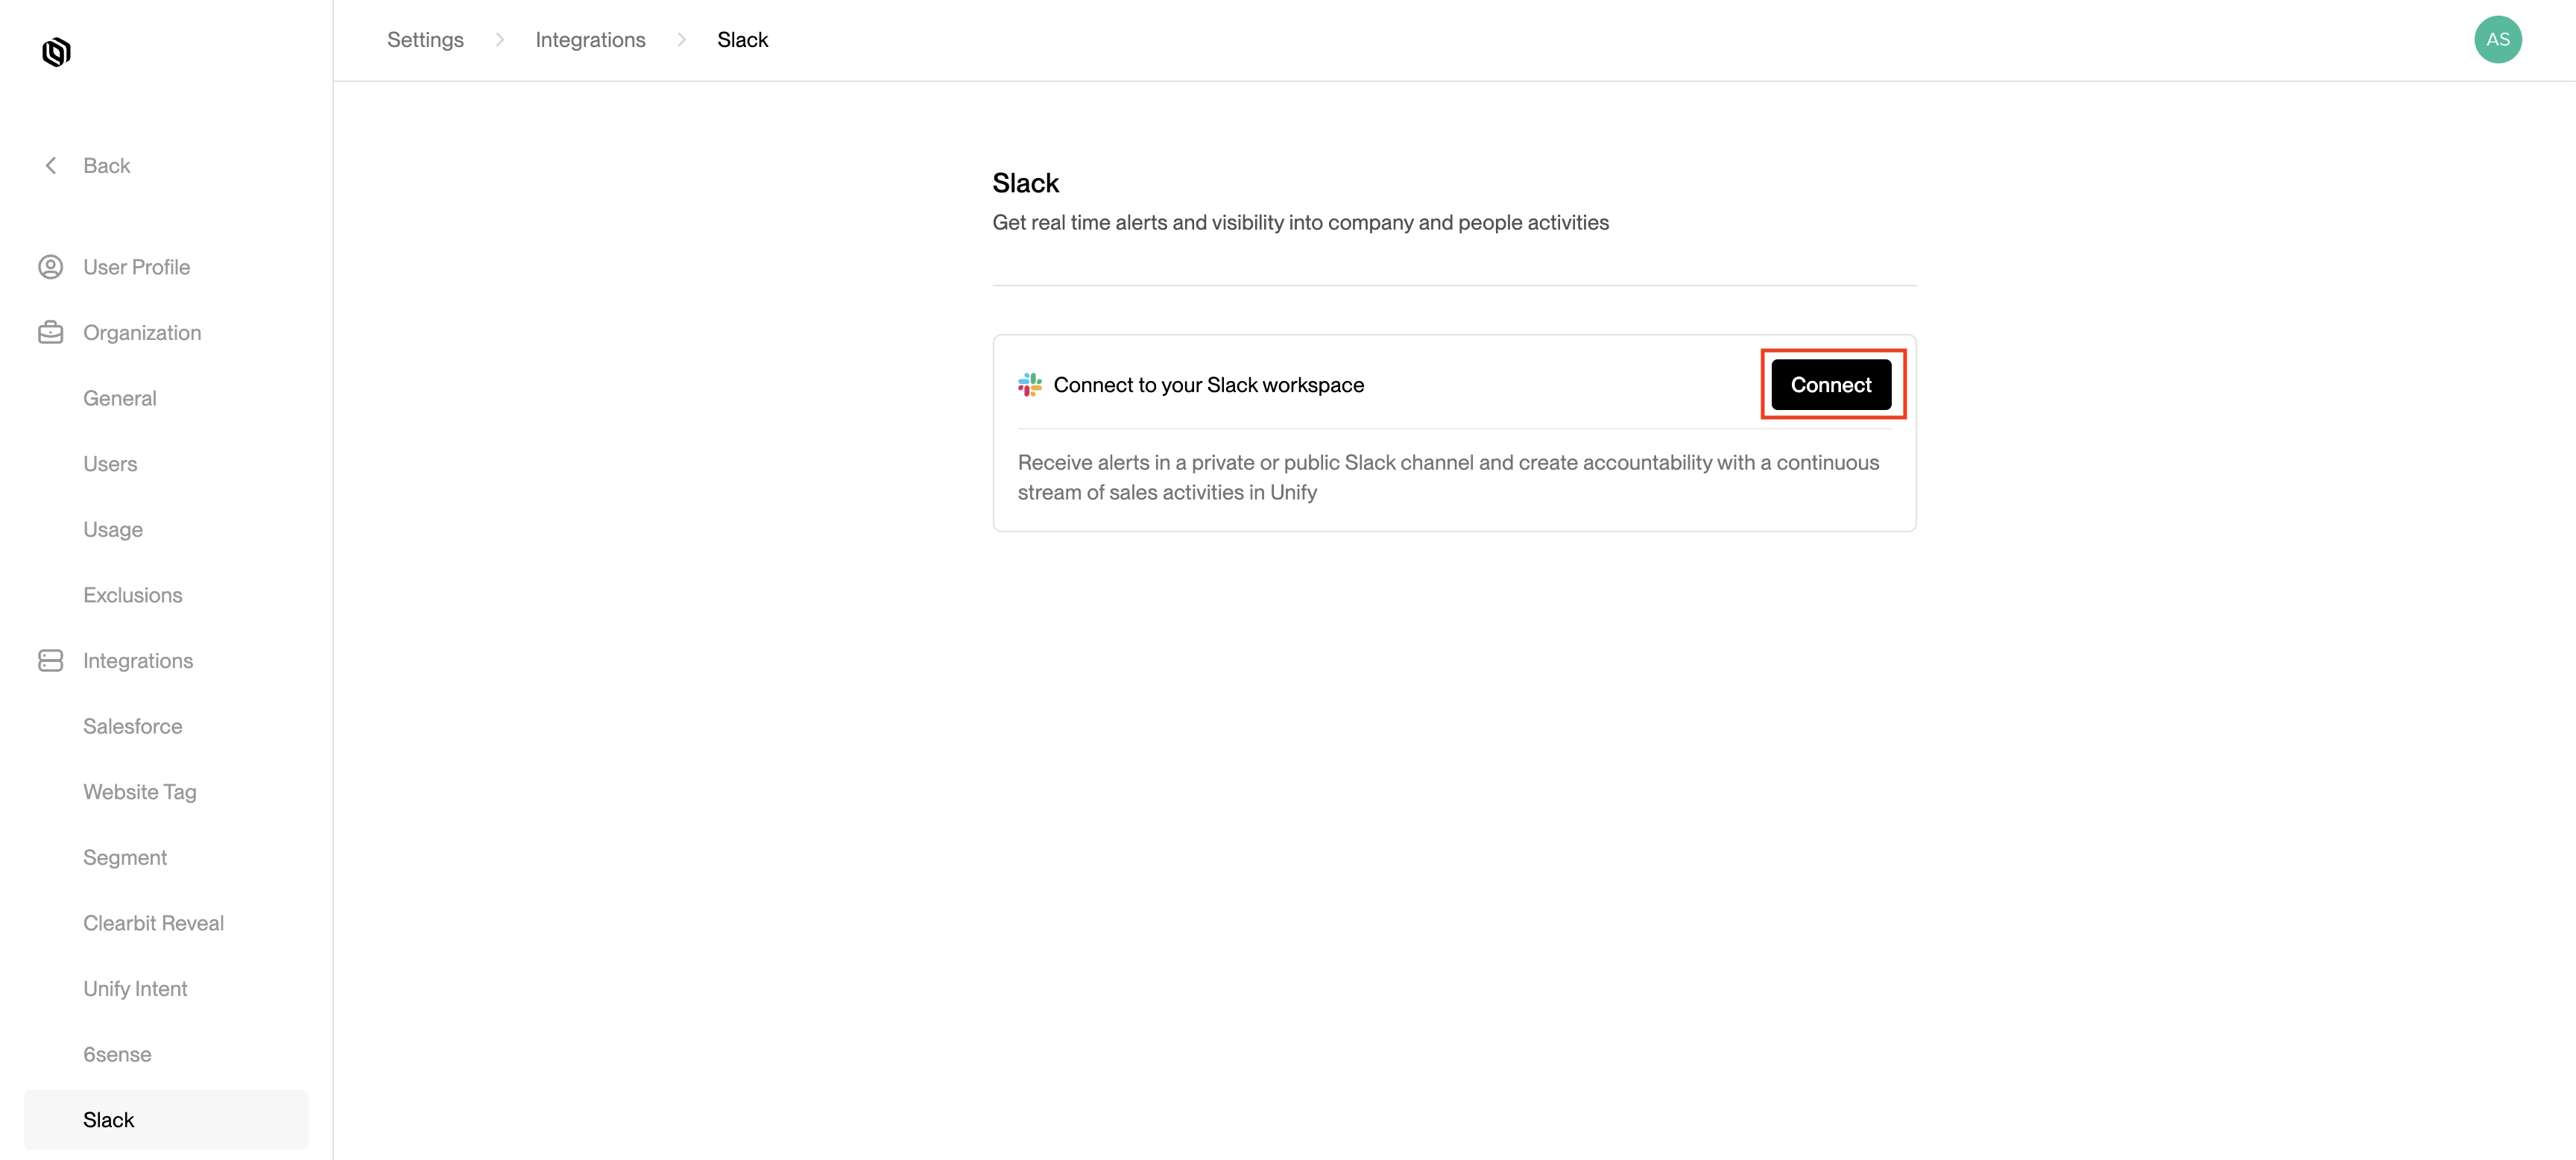
Task: Click the User Profile person icon
Action: [51, 267]
